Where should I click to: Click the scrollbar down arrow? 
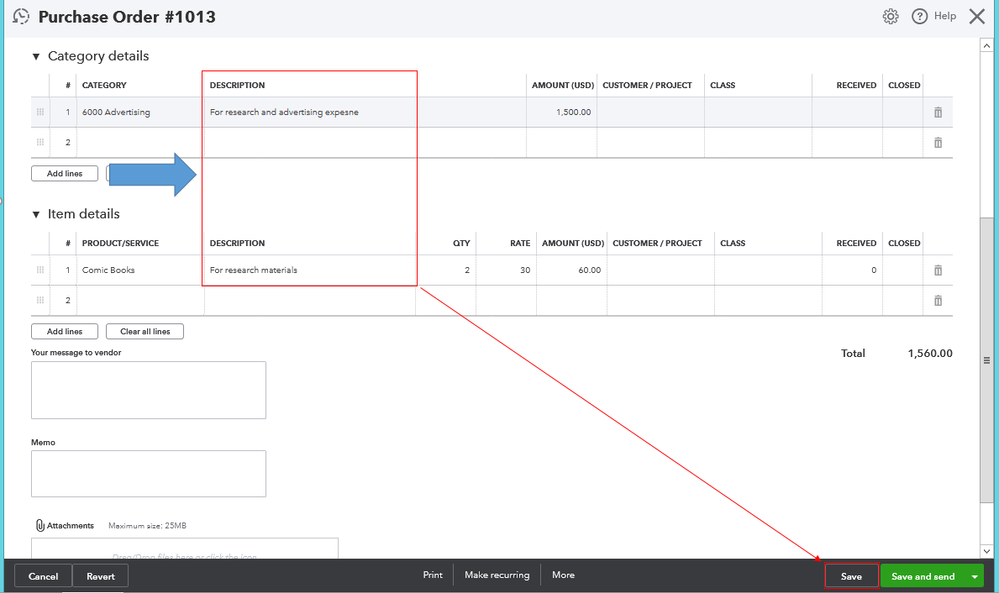click(986, 551)
